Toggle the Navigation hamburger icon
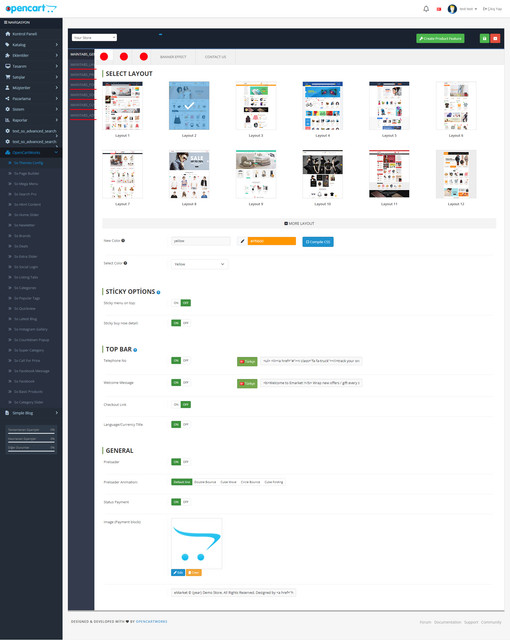 [6, 22]
